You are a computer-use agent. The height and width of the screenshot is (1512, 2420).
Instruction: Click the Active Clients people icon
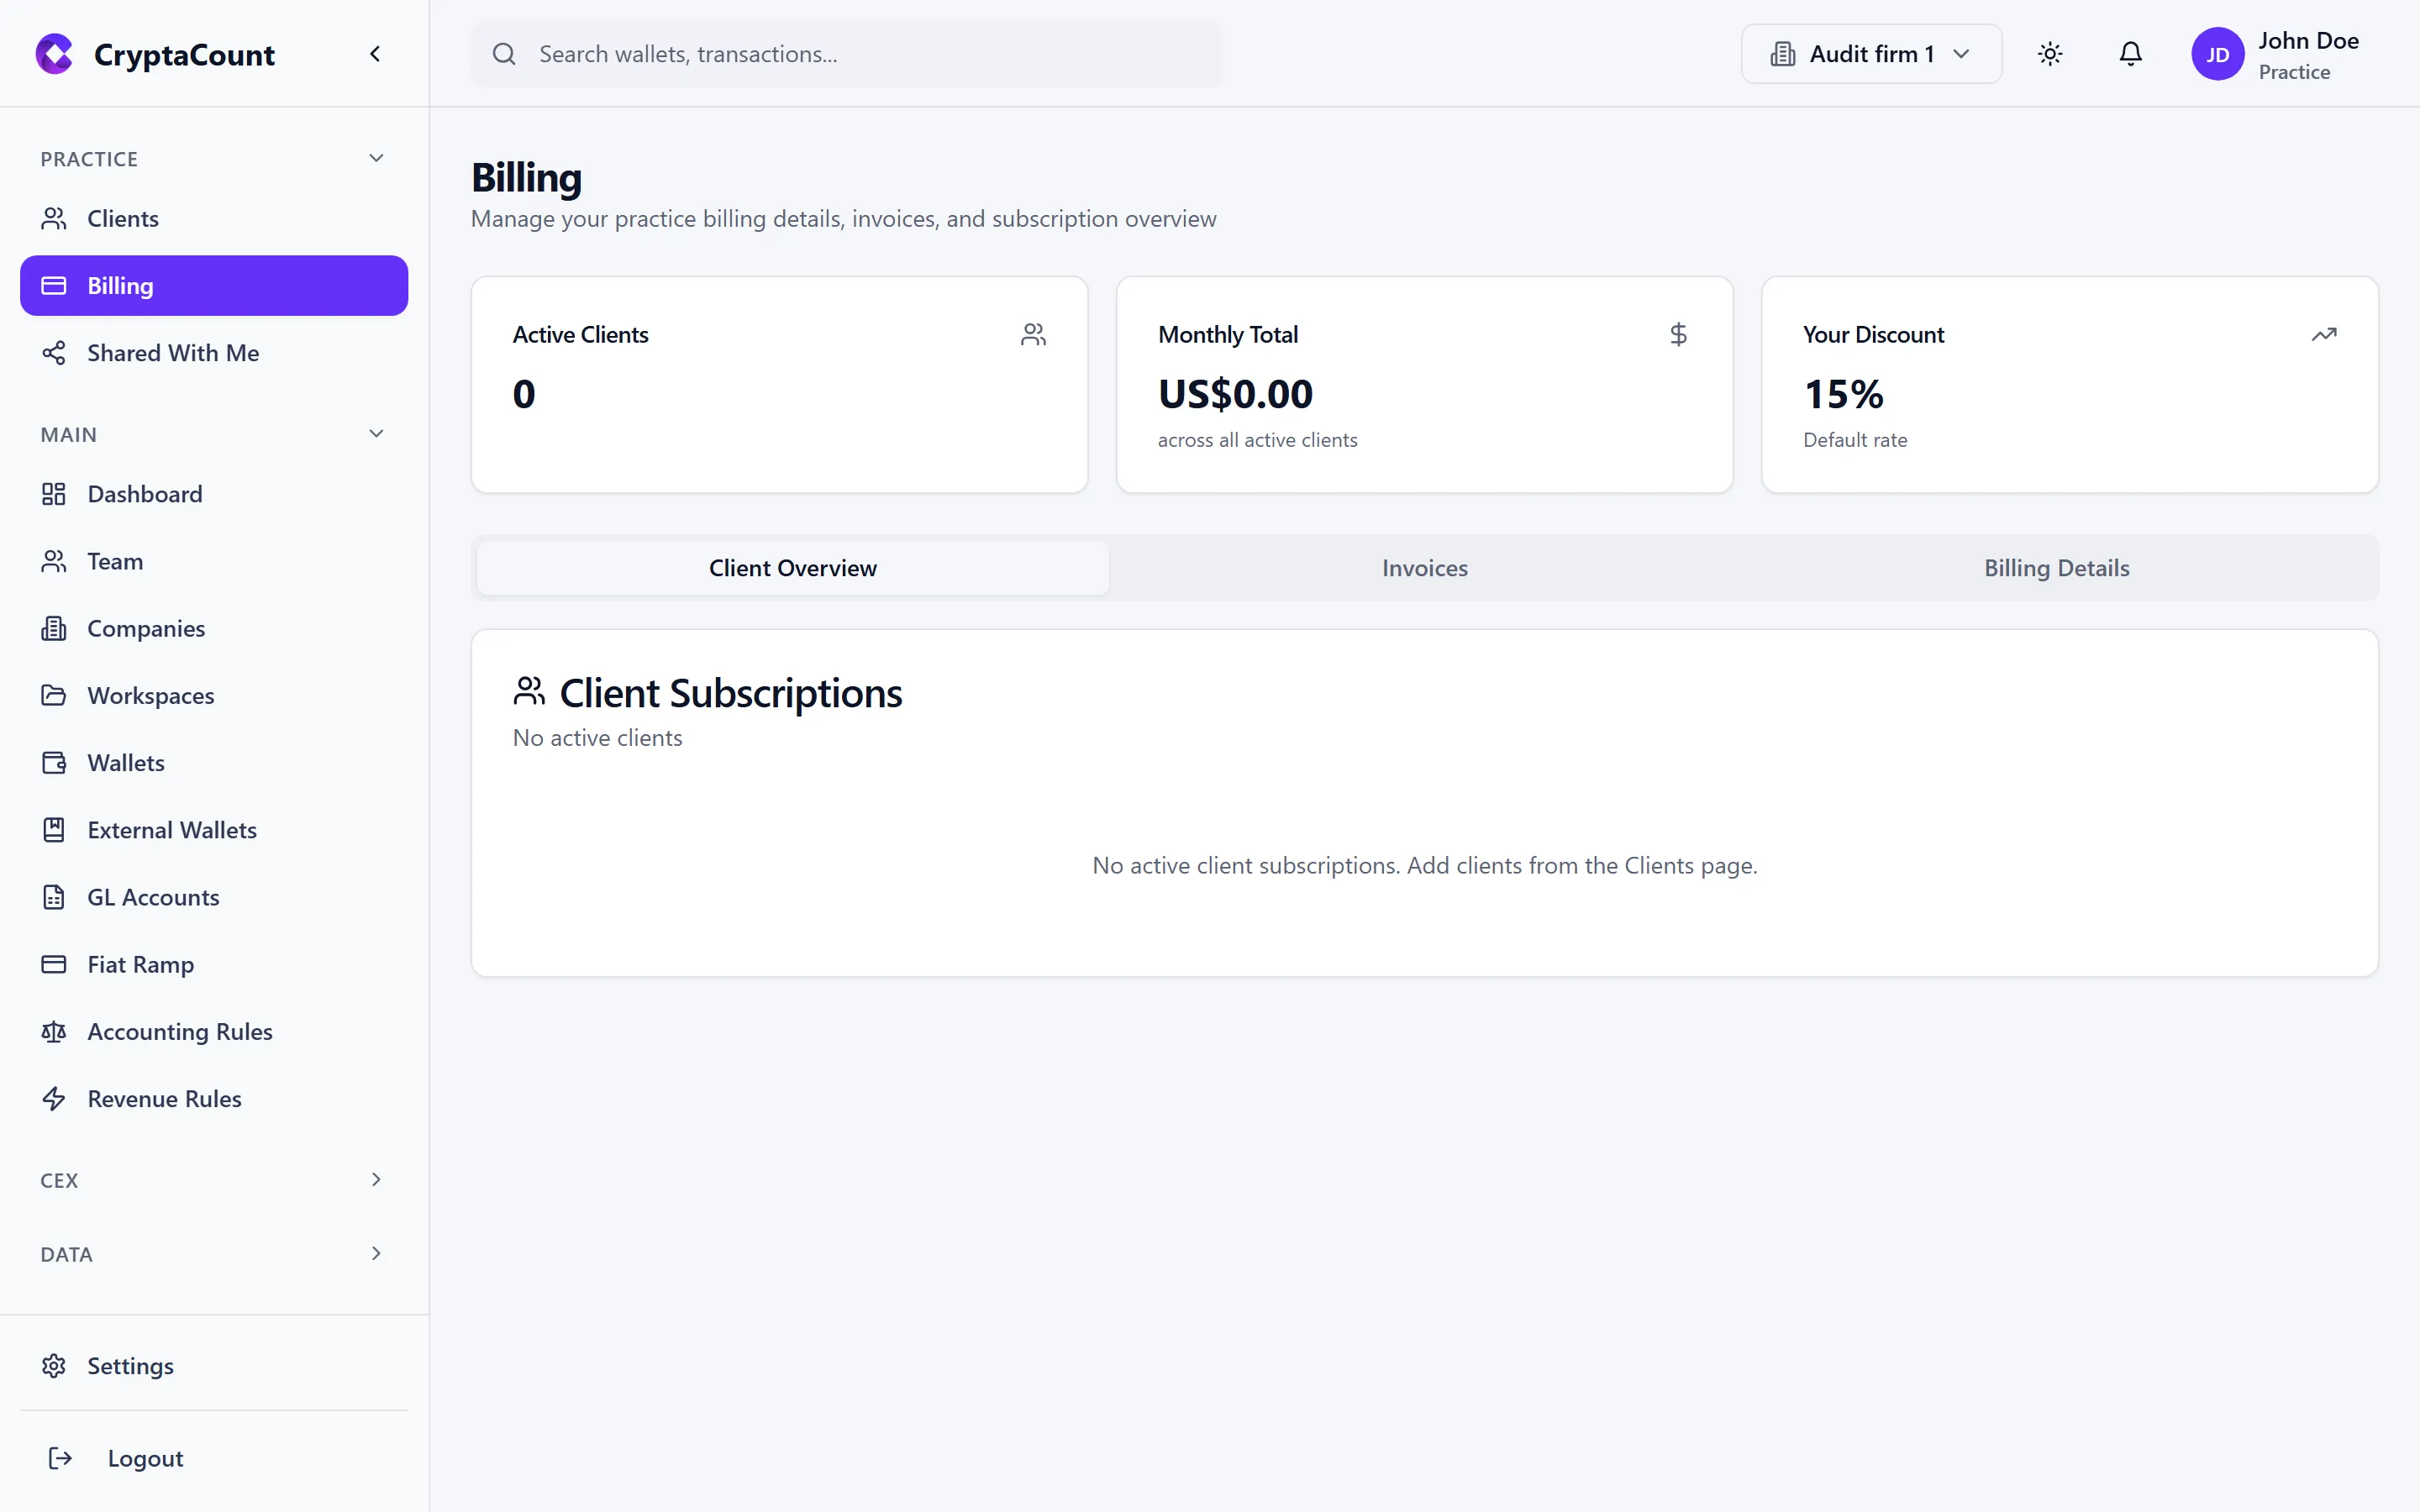point(1033,334)
